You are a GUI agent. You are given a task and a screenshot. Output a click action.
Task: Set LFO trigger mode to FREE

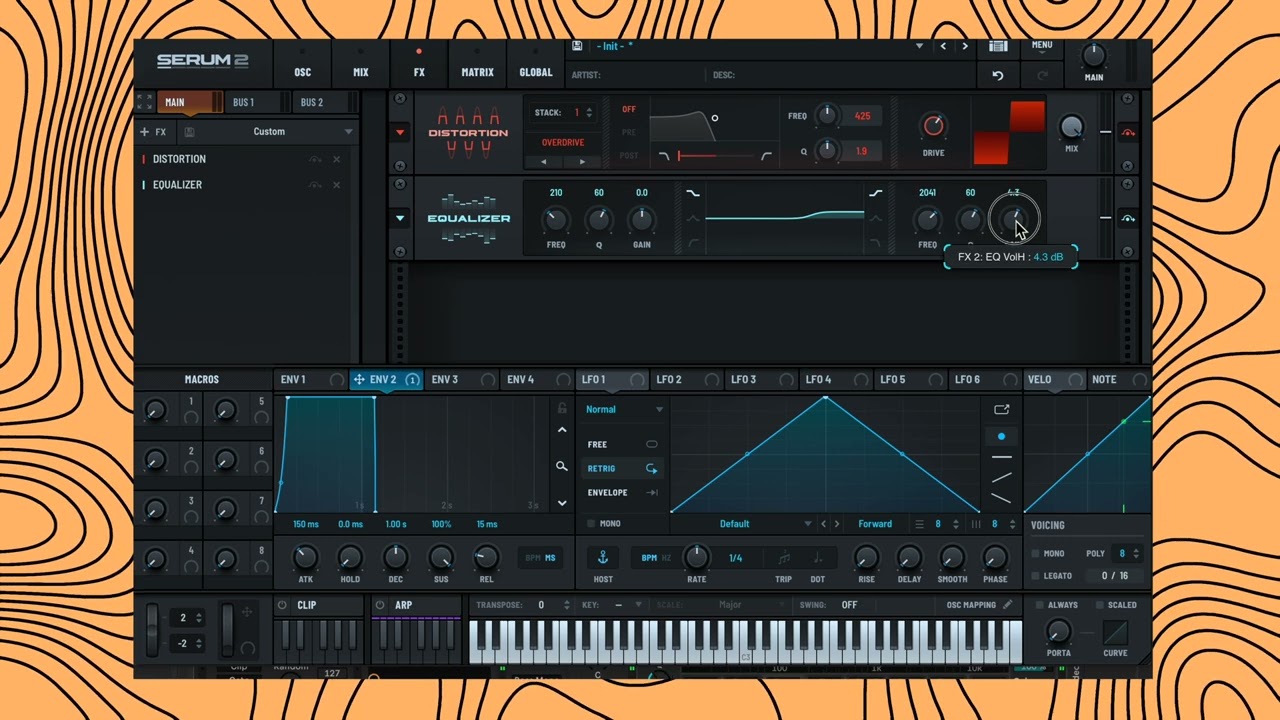[x=622, y=444]
